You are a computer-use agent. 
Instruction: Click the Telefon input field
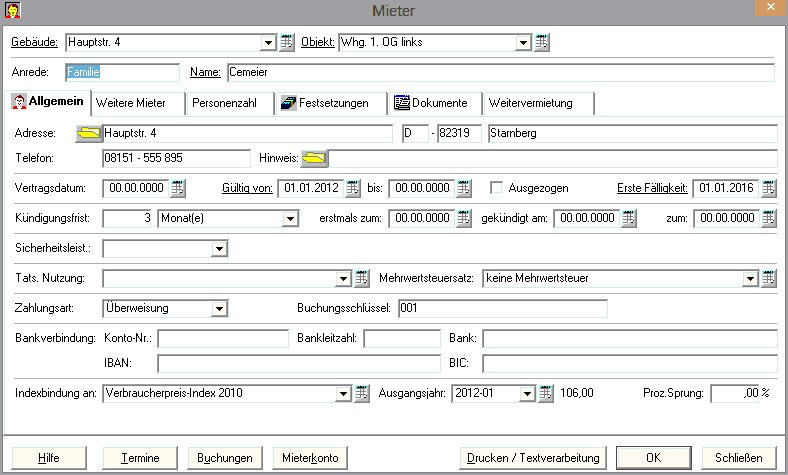176,158
